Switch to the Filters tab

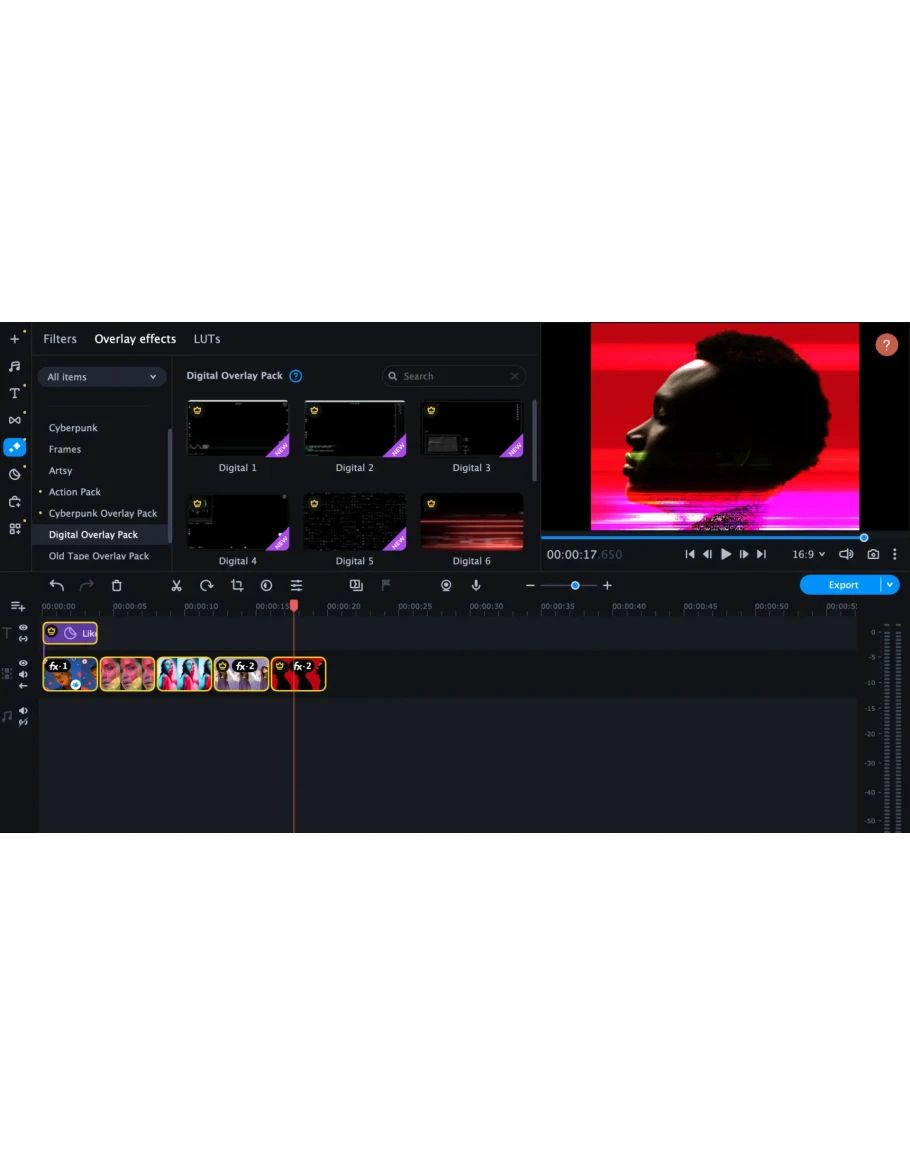60,339
